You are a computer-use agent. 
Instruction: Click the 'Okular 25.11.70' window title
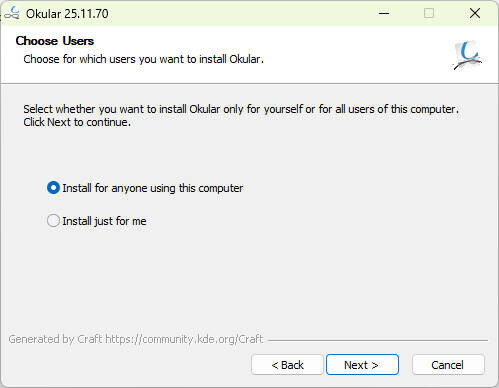tap(67, 14)
